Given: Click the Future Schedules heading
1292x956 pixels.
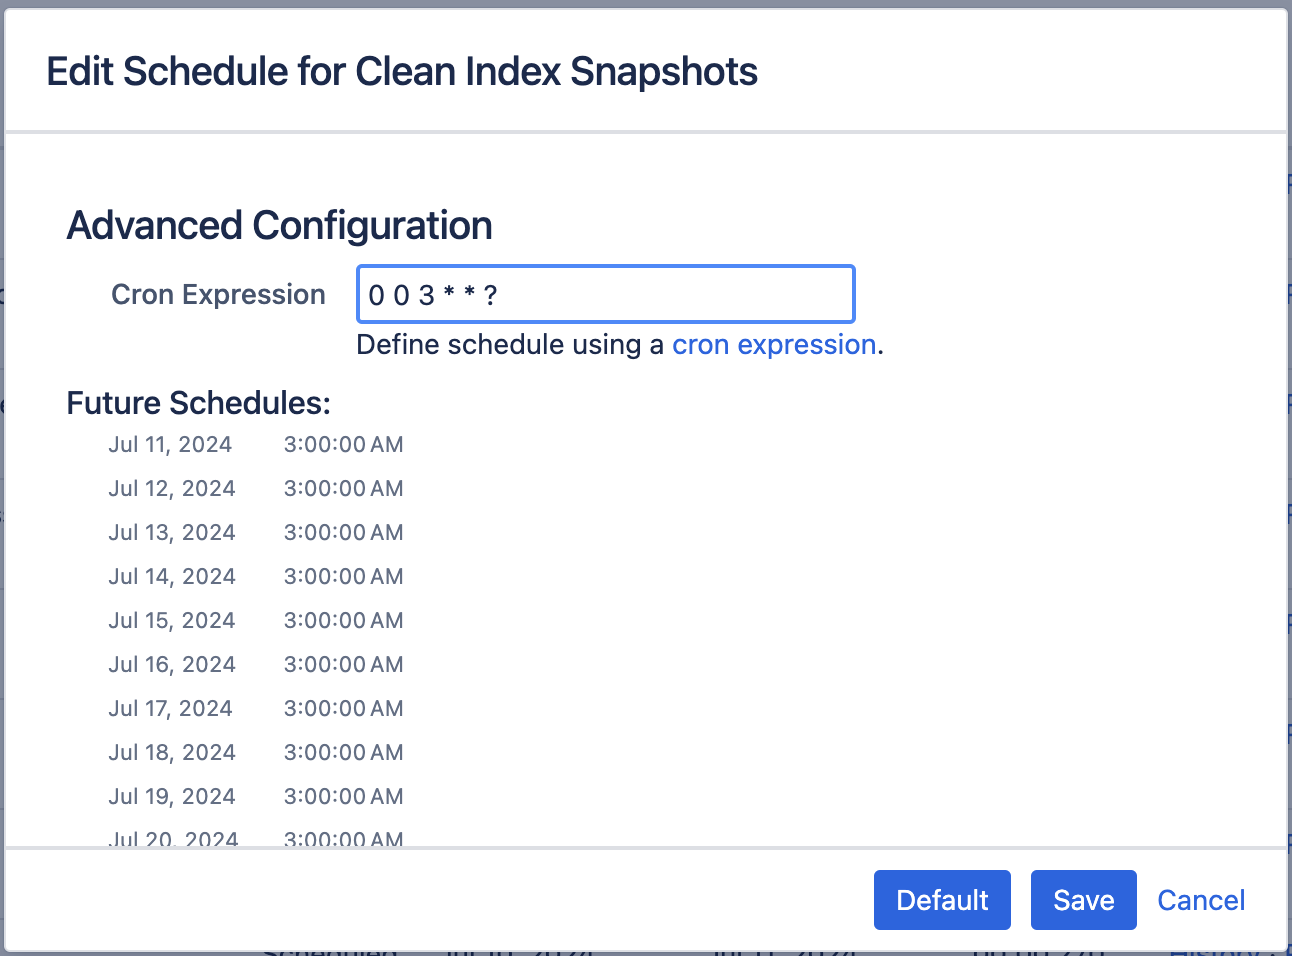Looking at the screenshot, I should tap(198, 403).
